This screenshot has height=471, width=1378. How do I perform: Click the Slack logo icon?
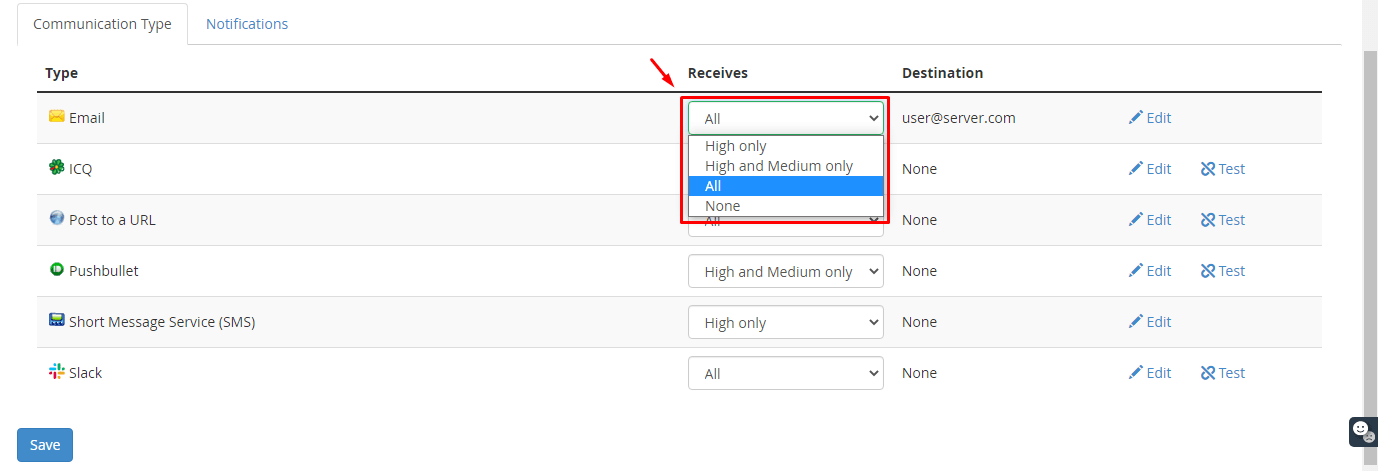(57, 372)
